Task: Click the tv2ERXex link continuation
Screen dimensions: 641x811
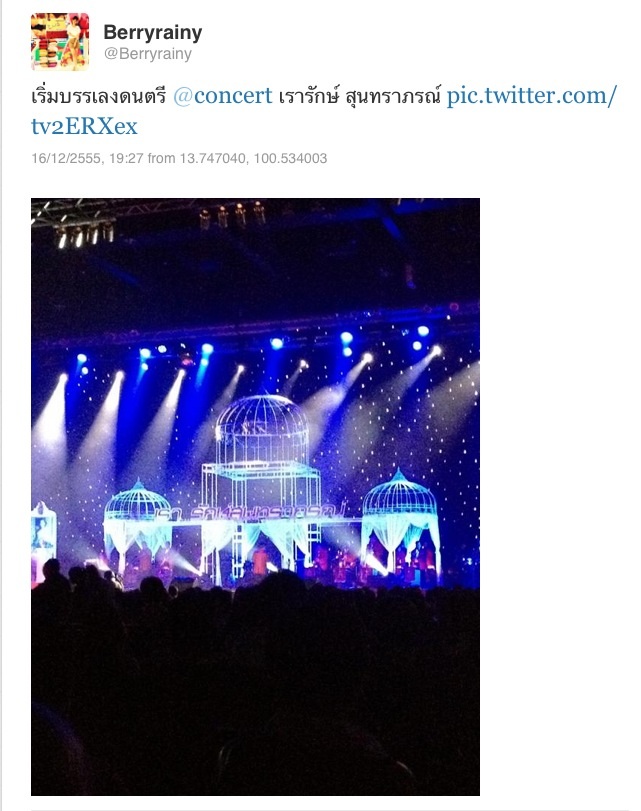Action: click(84, 126)
